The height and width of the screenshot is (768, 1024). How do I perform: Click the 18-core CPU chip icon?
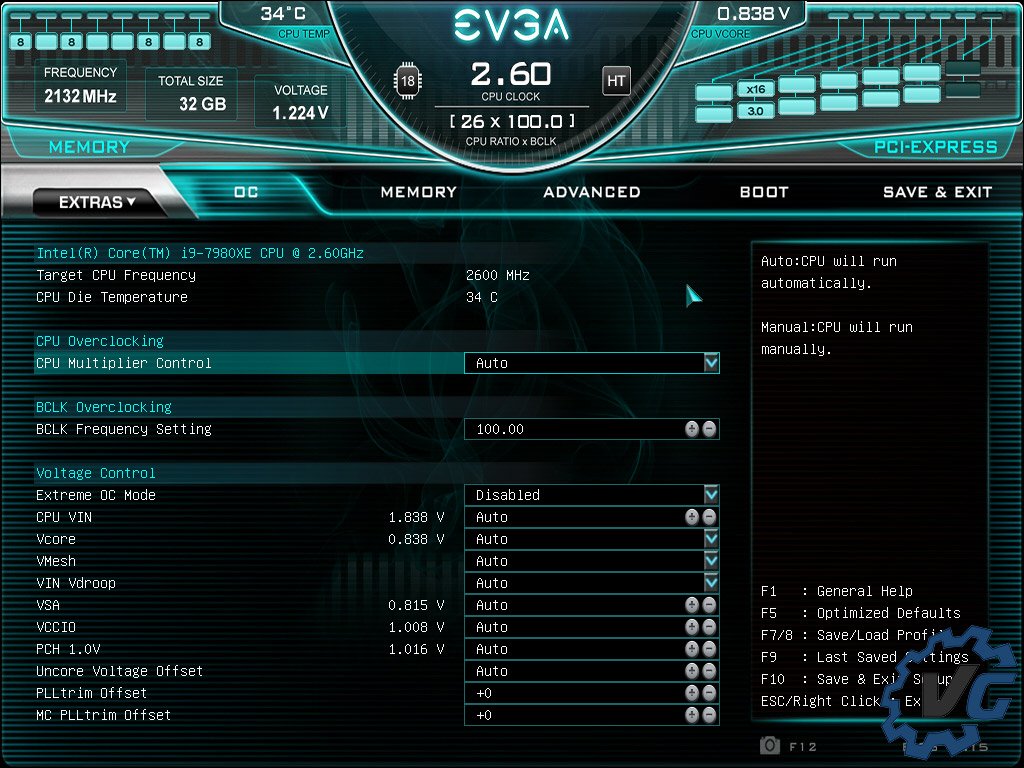[408, 81]
